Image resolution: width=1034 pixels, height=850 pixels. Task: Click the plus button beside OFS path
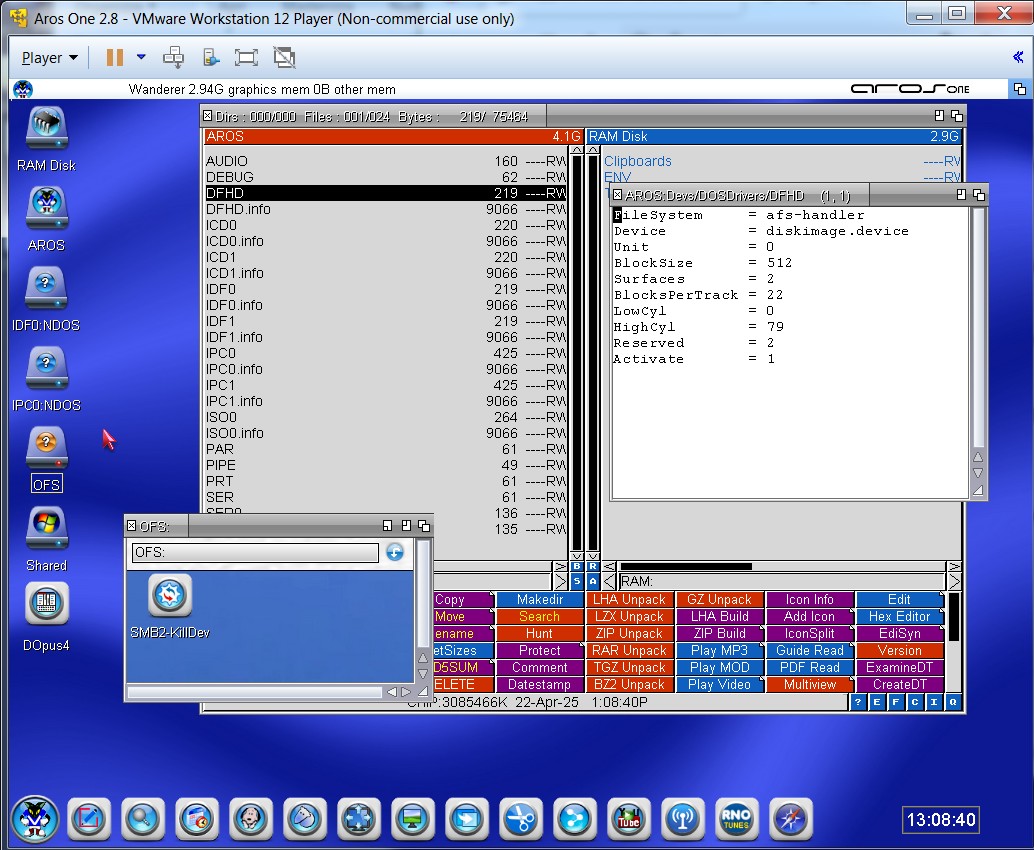point(395,552)
